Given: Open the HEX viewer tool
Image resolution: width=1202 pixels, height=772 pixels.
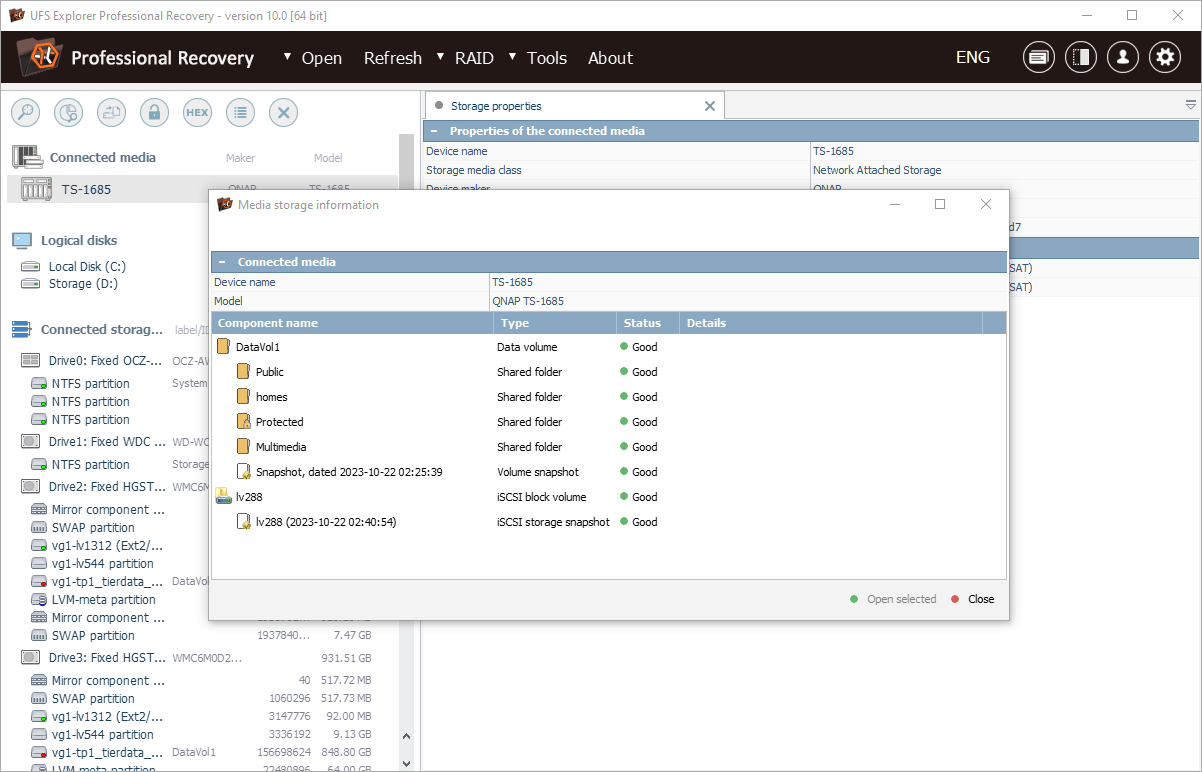Looking at the screenshot, I should [197, 113].
